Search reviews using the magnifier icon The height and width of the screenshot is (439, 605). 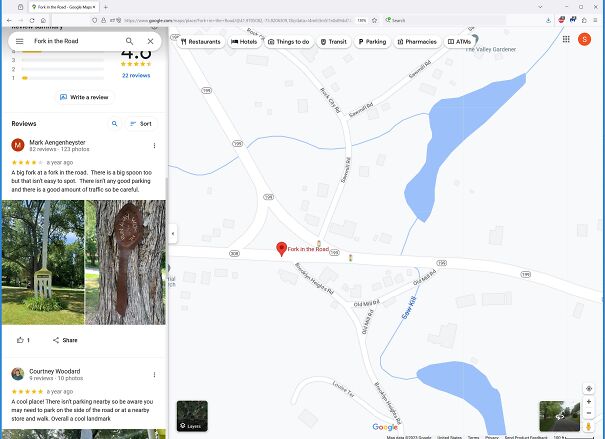click(114, 124)
